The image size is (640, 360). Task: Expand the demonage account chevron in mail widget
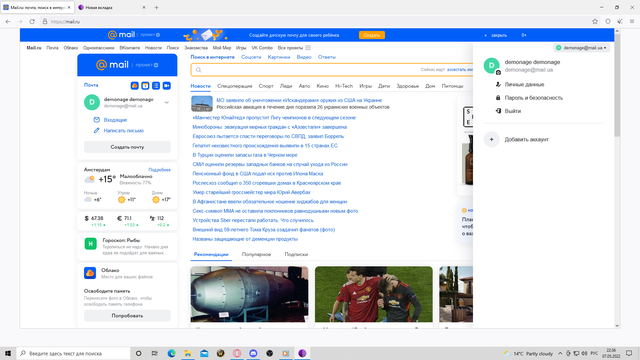(x=167, y=102)
